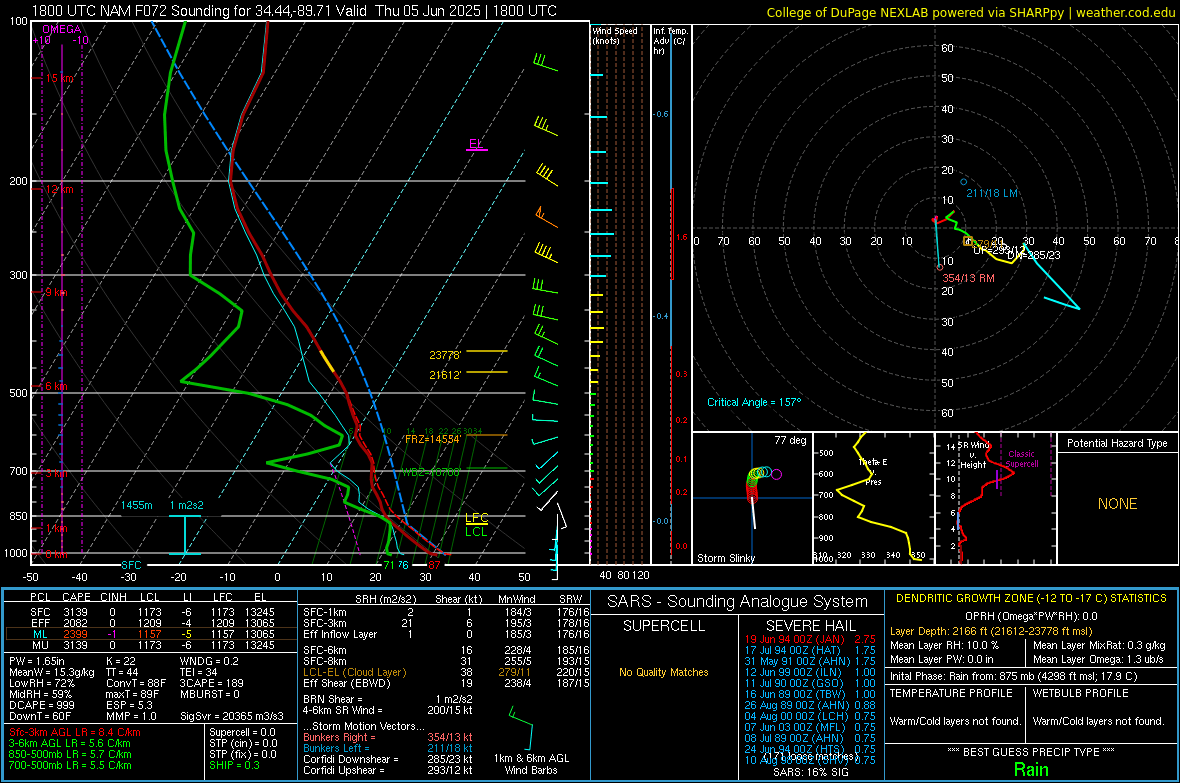Click the 'SigSvr = 20365 m3/s3' value

pos(232,716)
